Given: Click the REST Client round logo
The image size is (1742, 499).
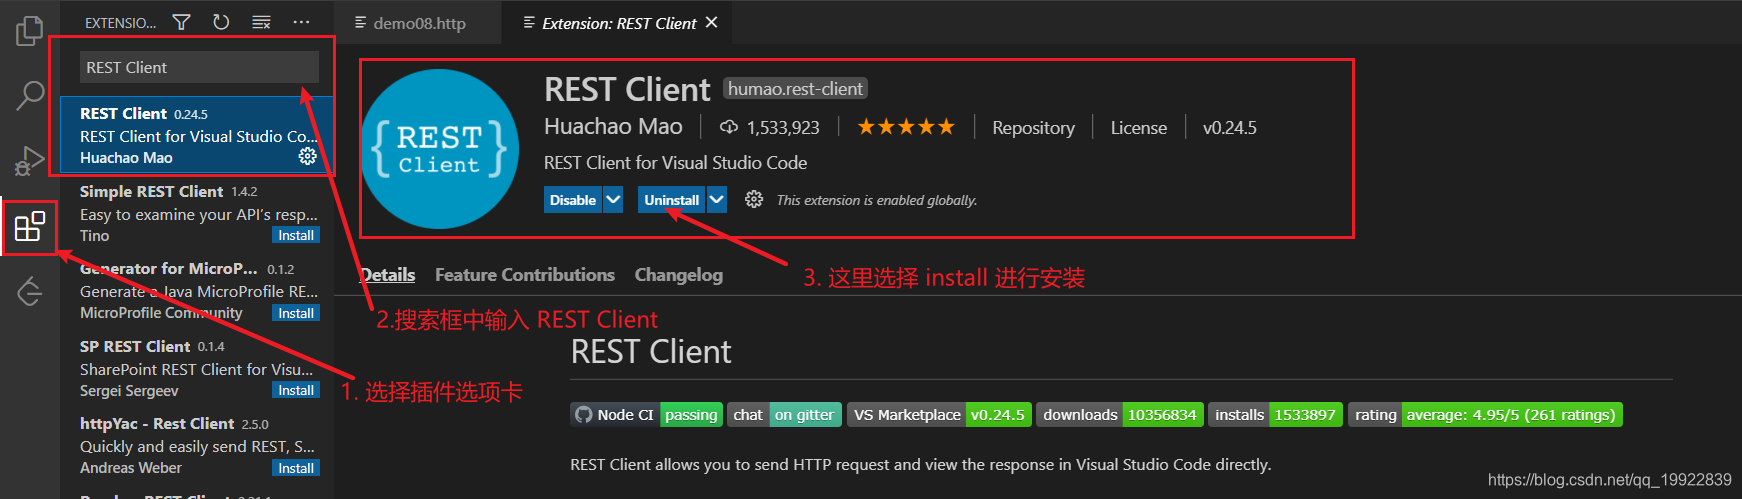Looking at the screenshot, I should pos(440,149).
